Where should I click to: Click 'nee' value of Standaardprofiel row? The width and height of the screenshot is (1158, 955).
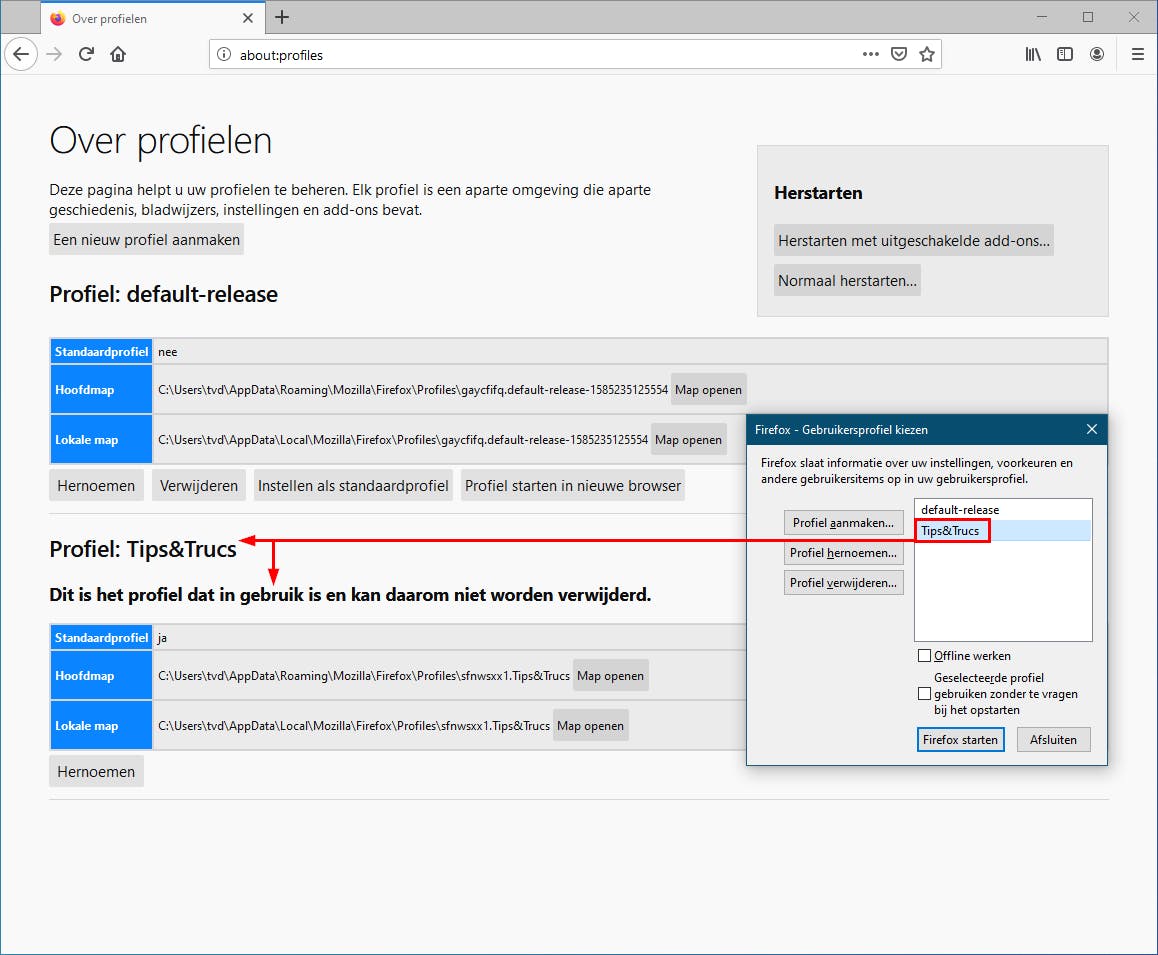(x=168, y=352)
